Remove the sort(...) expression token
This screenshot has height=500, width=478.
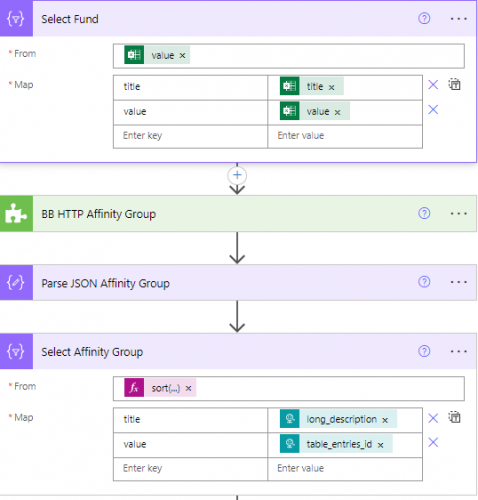(x=189, y=388)
